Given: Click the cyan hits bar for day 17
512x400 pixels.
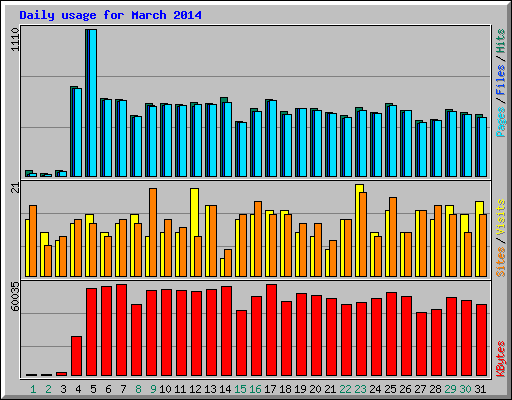Looking at the screenshot, I should pos(273,139).
